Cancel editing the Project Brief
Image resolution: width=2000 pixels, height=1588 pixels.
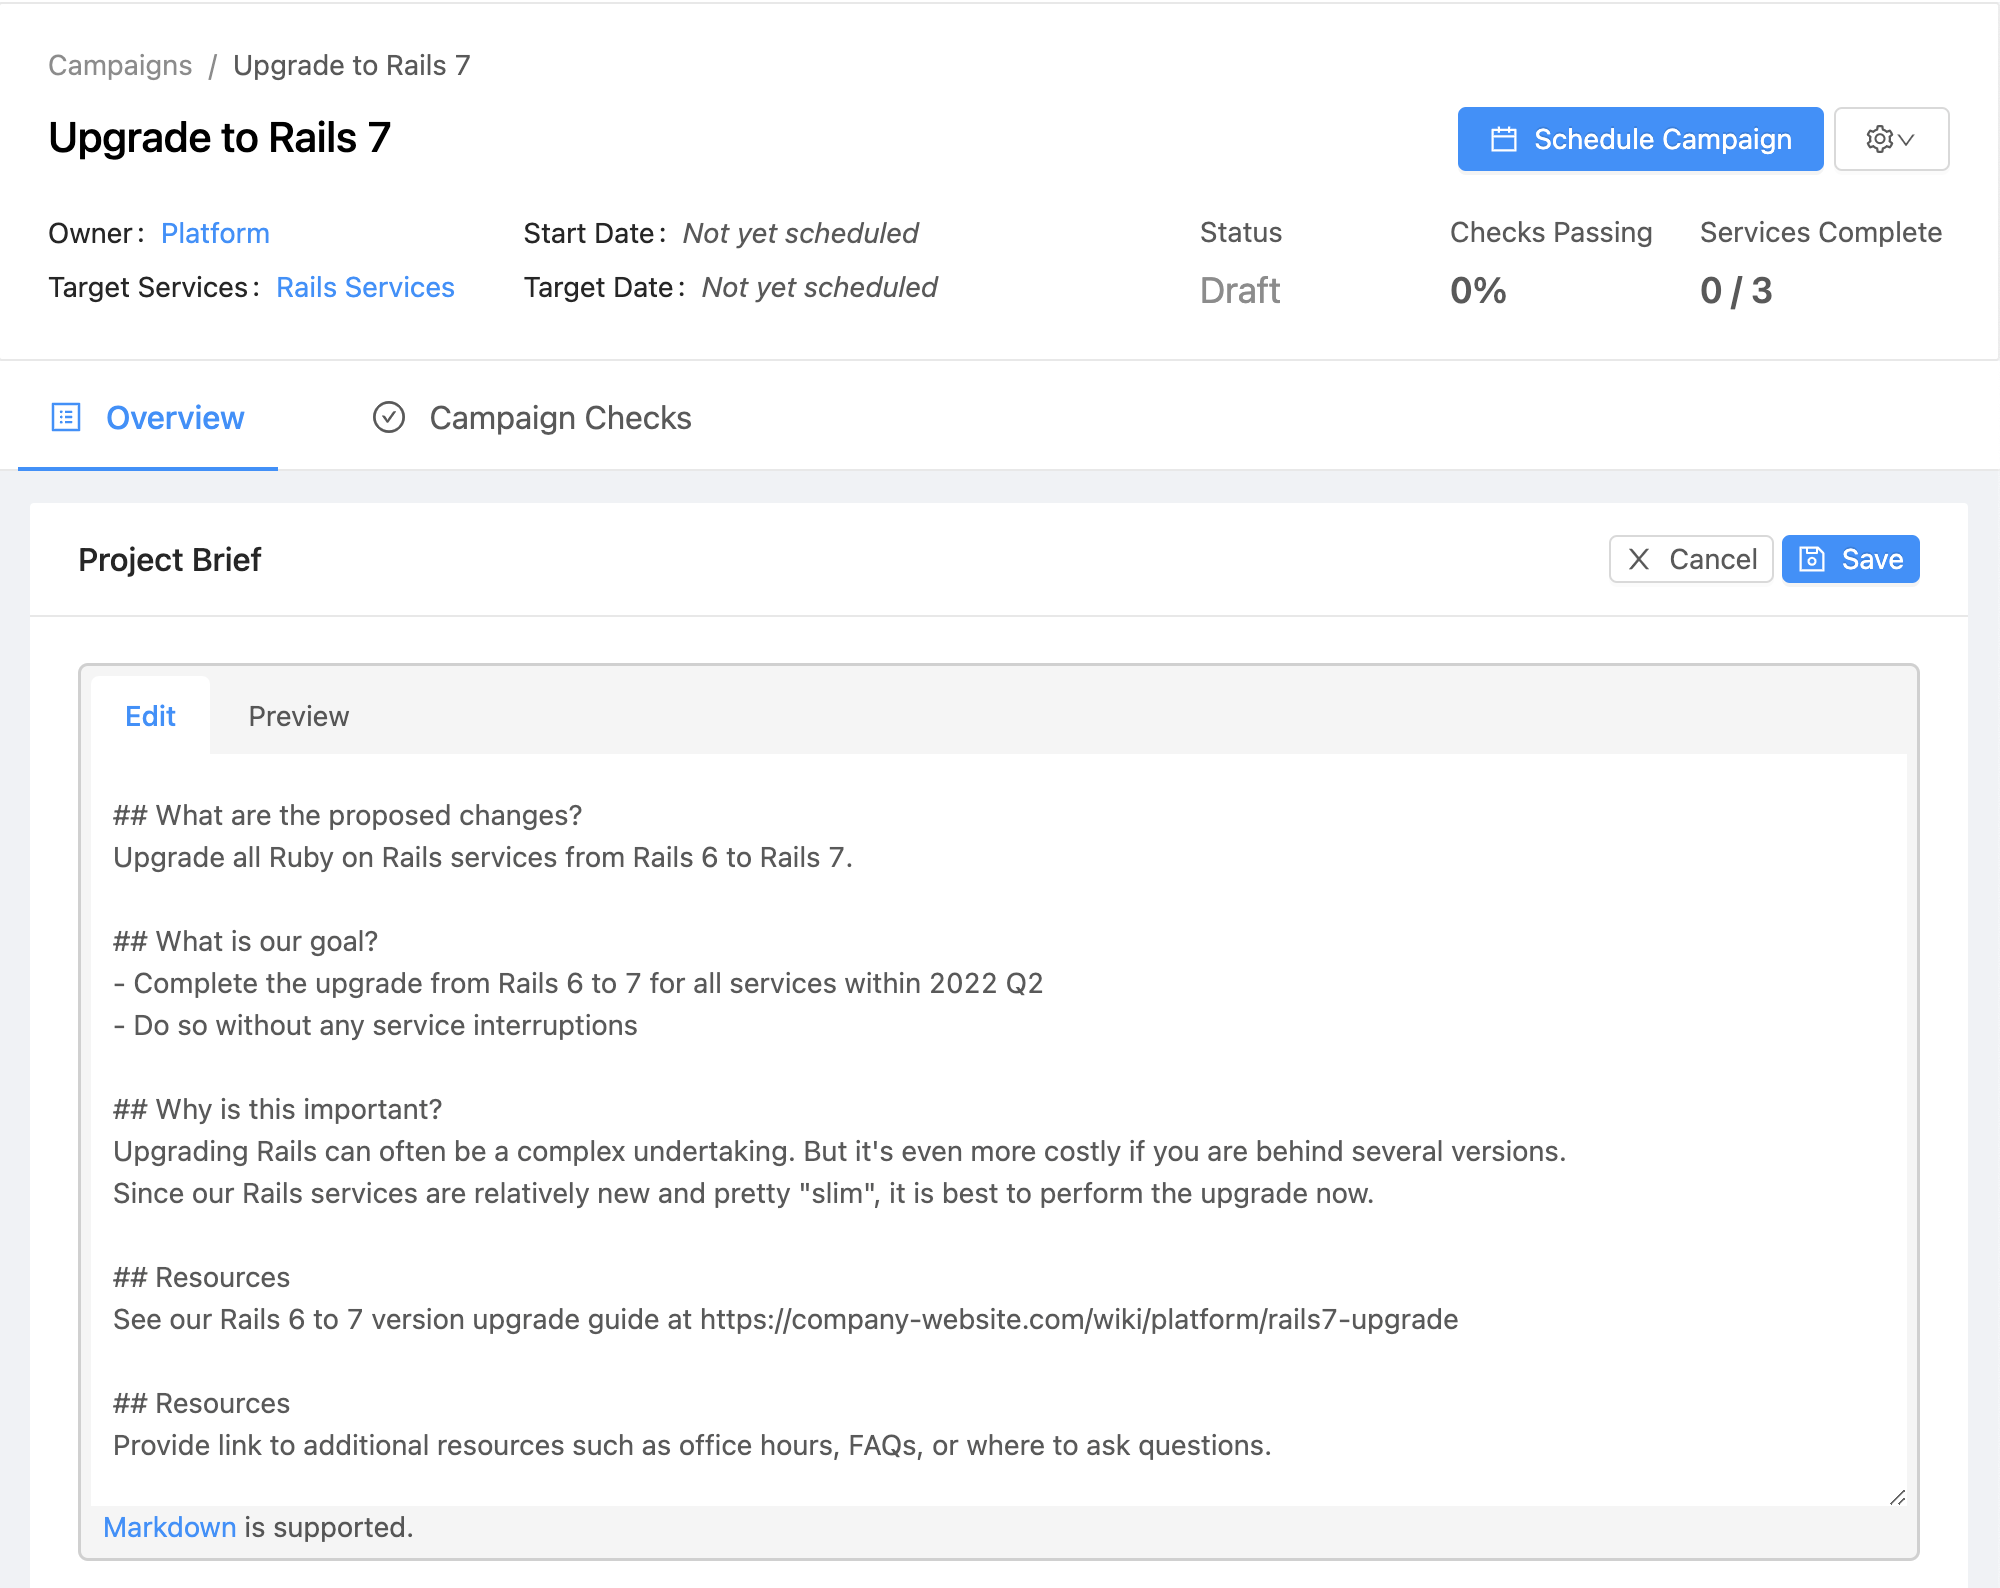pos(1691,559)
